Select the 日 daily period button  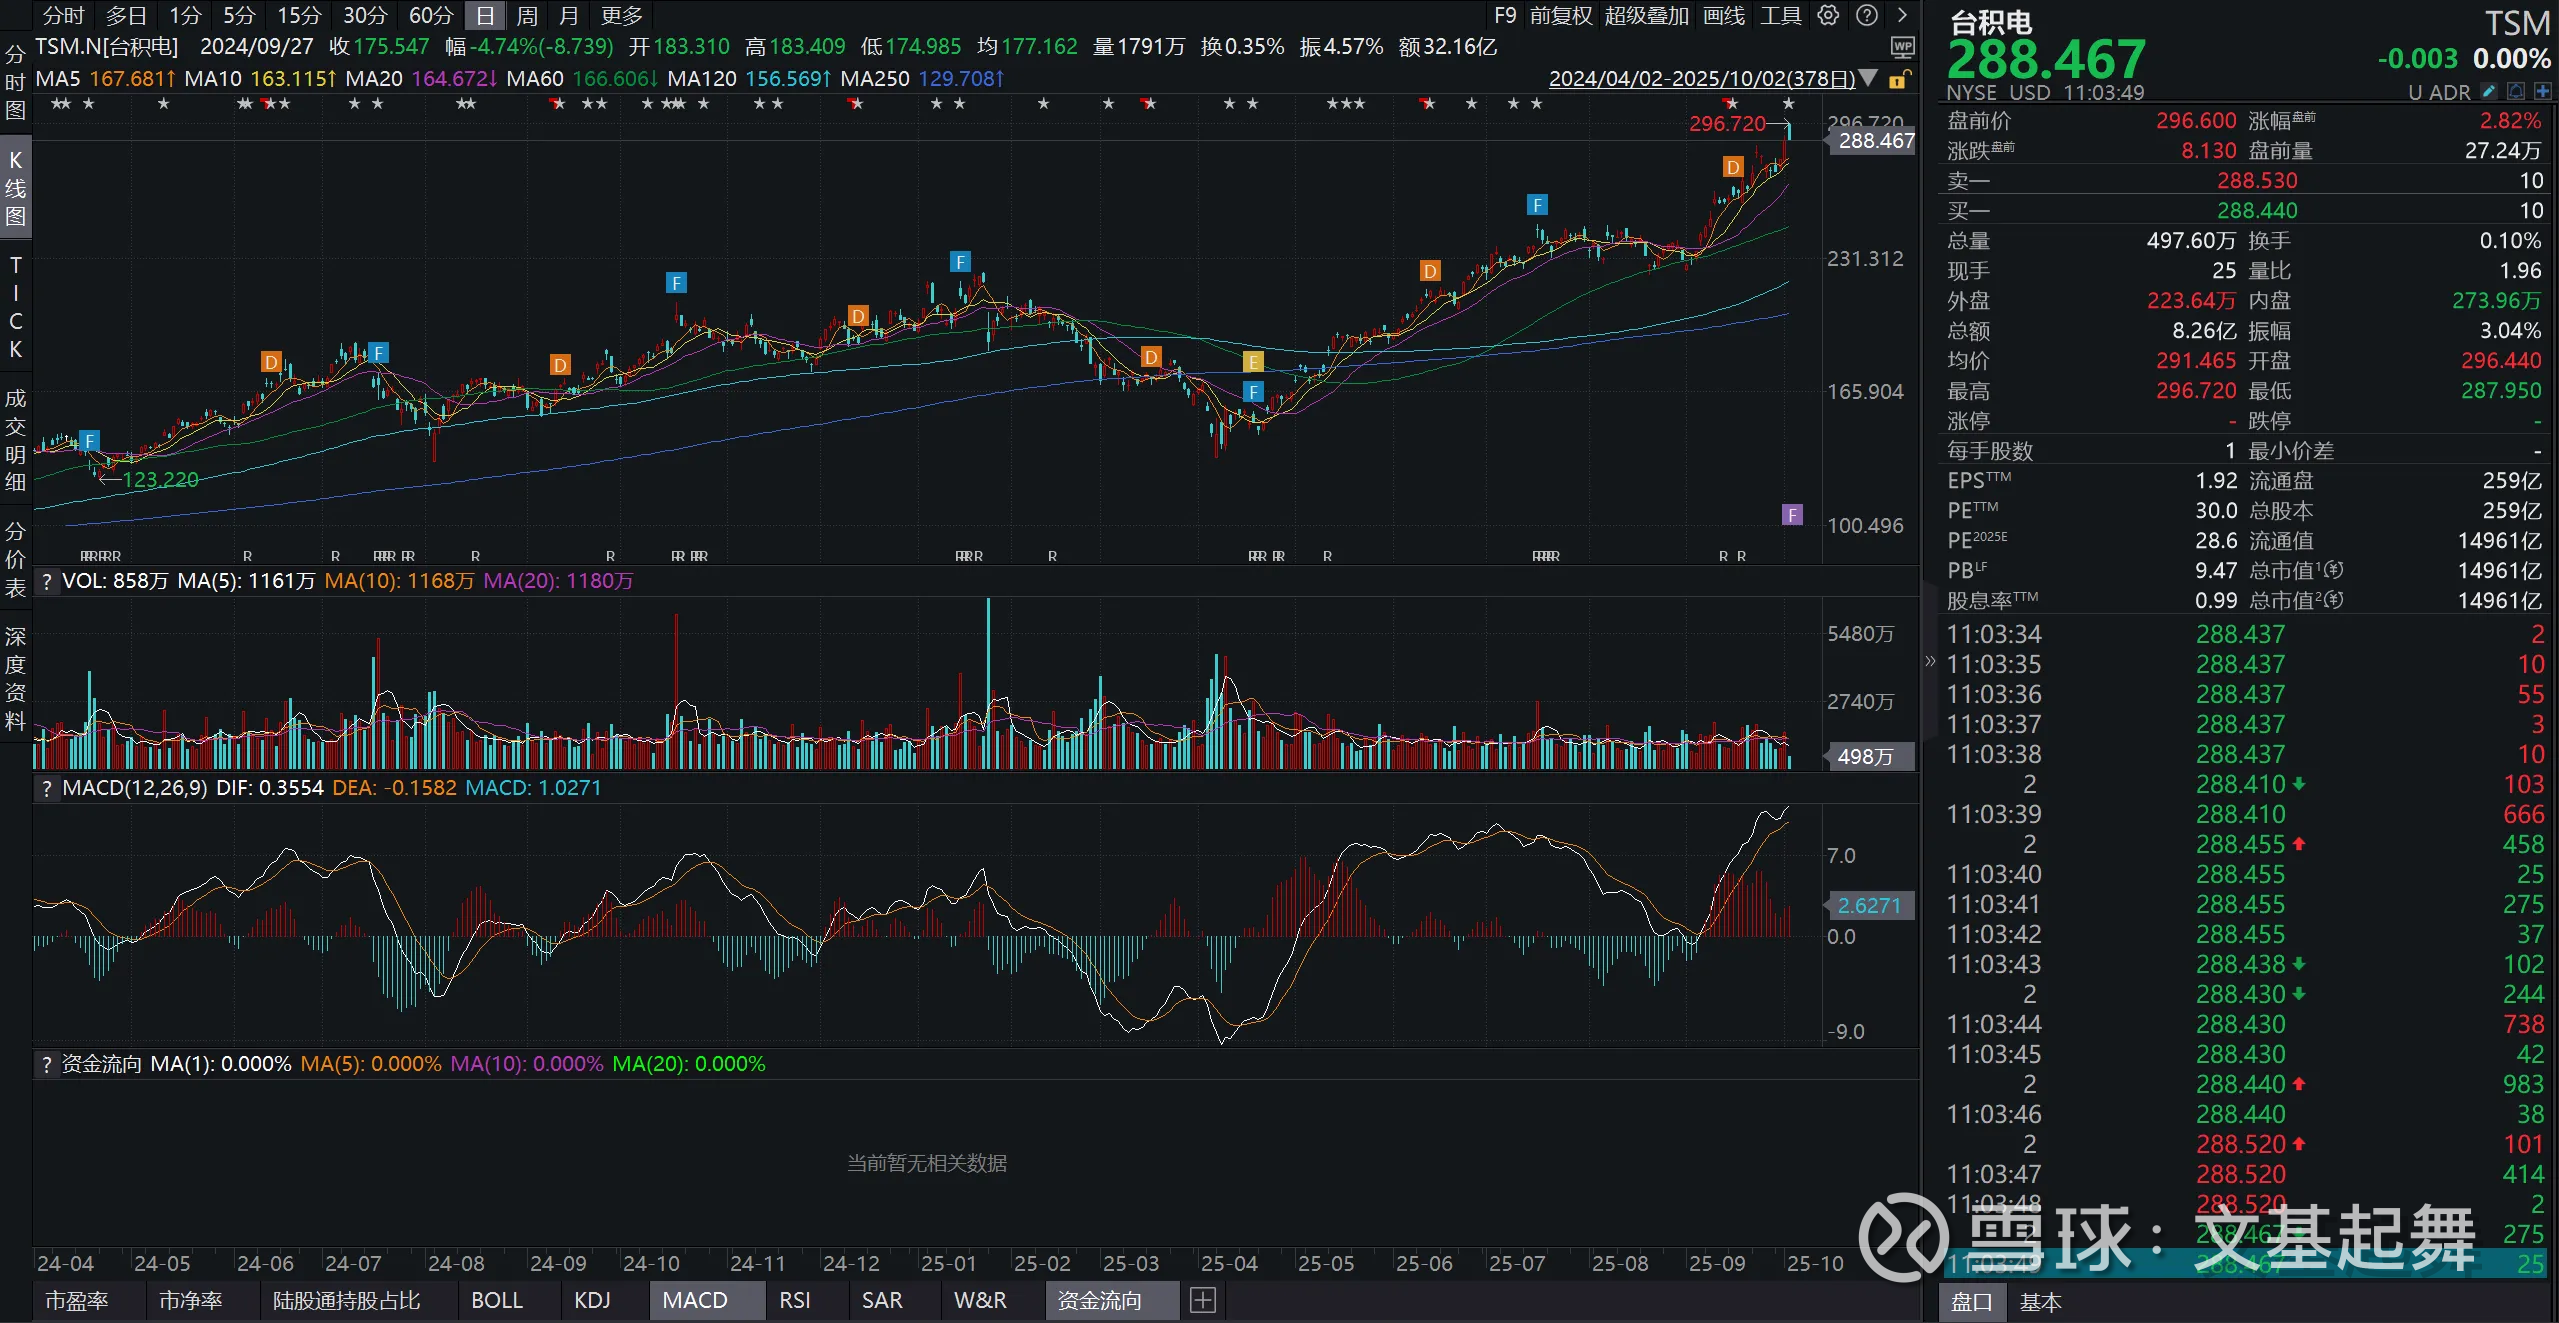(485, 15)
